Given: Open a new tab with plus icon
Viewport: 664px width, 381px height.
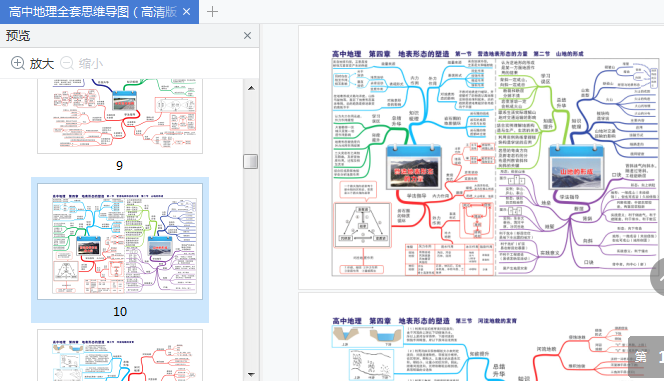Looking at the screenshot, I should tap(212, 11).
